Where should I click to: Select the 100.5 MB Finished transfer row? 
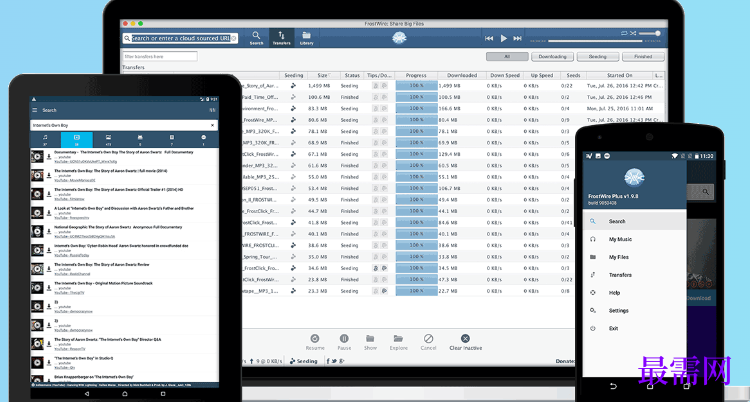point(452,97)
